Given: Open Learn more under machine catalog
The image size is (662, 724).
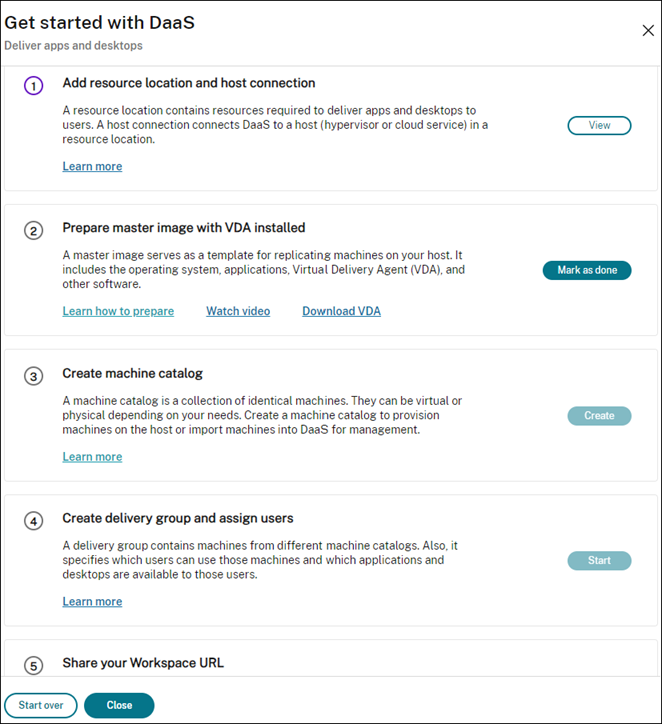Looking at the screenshot, I should pos(92,457).
